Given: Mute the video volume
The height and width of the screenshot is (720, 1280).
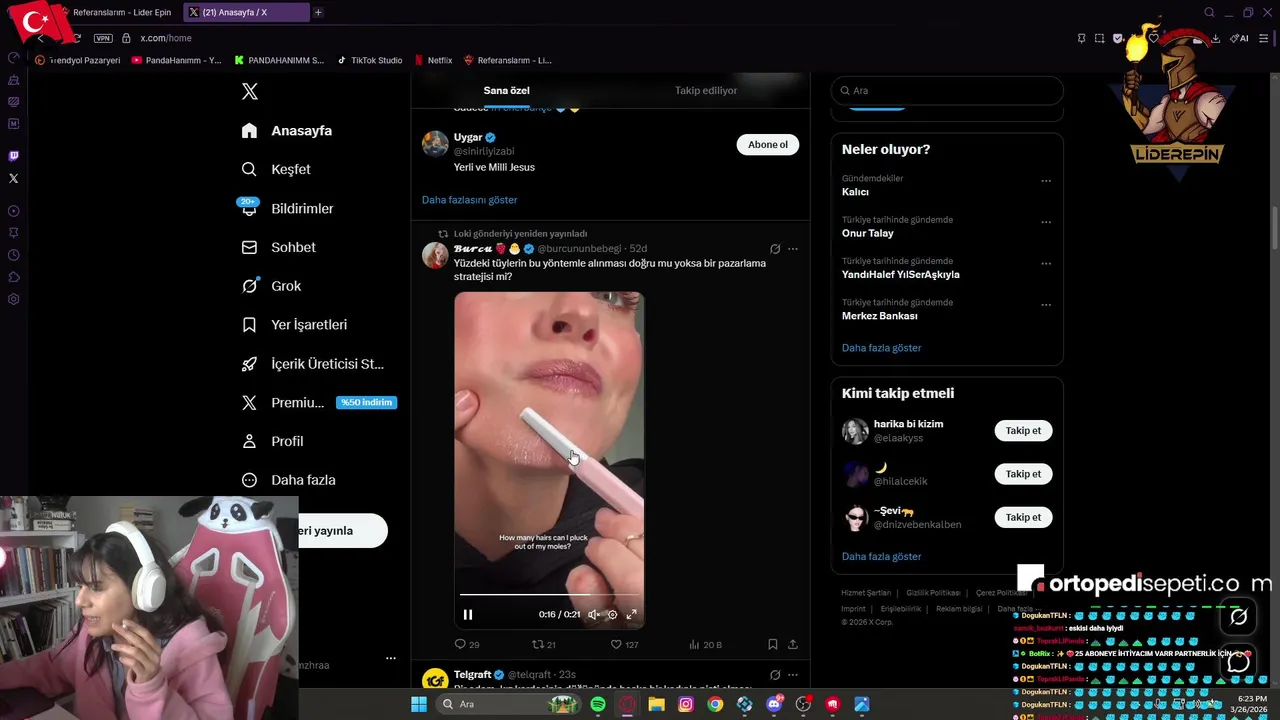Looking at the screenshot, I should click(593, 615).
